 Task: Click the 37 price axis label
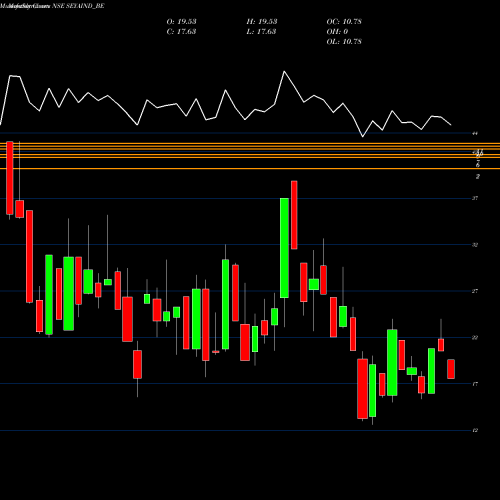coord(475,198)
